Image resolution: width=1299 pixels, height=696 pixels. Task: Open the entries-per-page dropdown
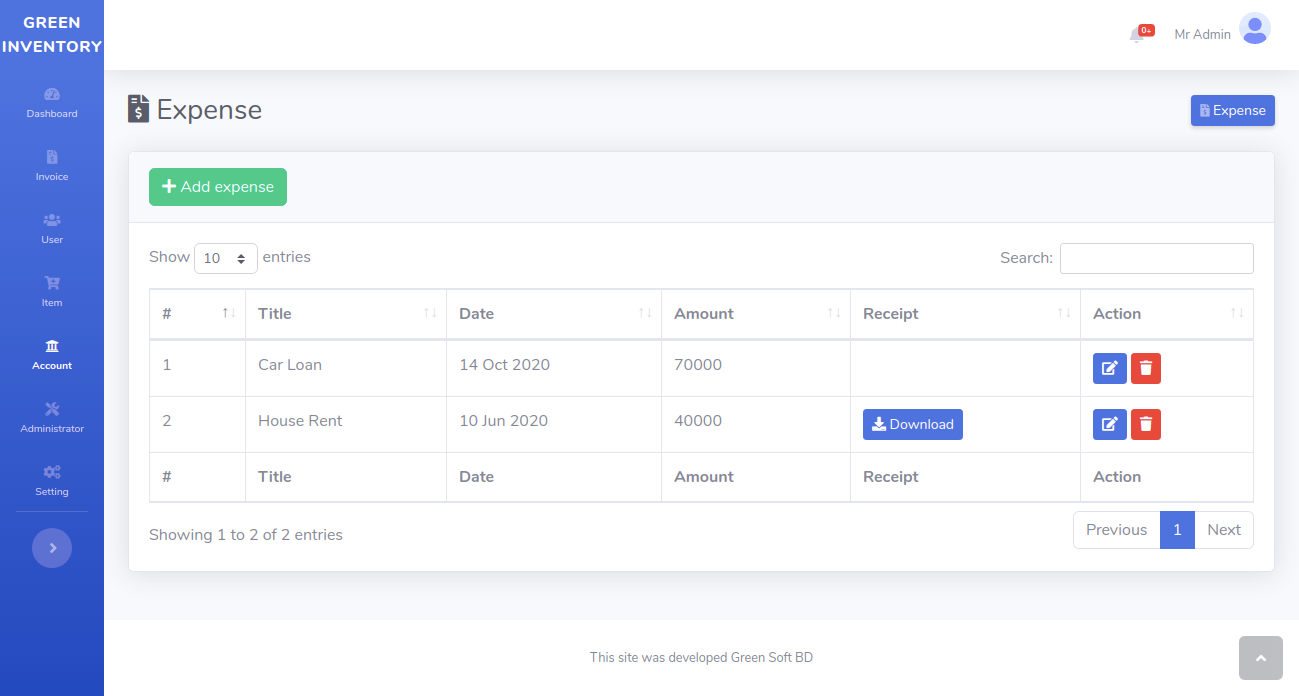[225, 258]
